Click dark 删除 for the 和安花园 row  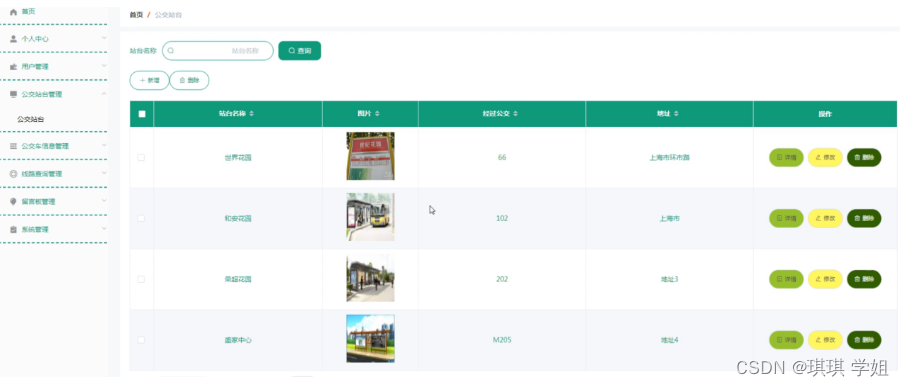pos(864,218)
